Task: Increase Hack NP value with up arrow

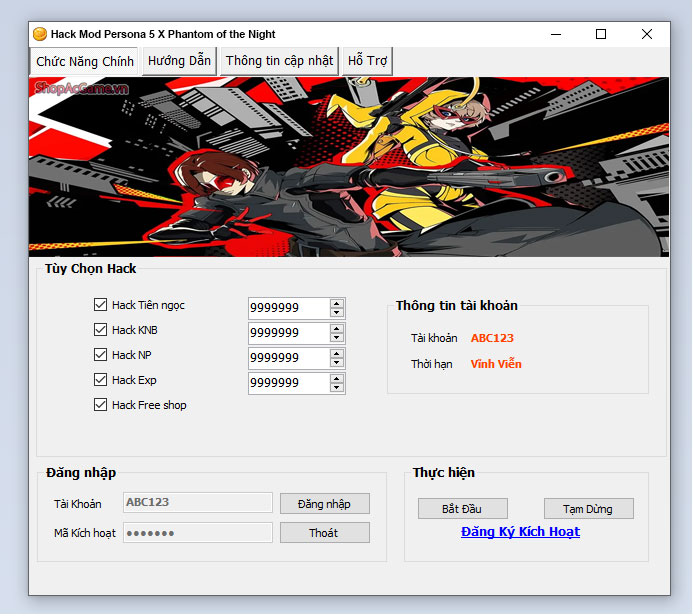Action: [337, 353]
